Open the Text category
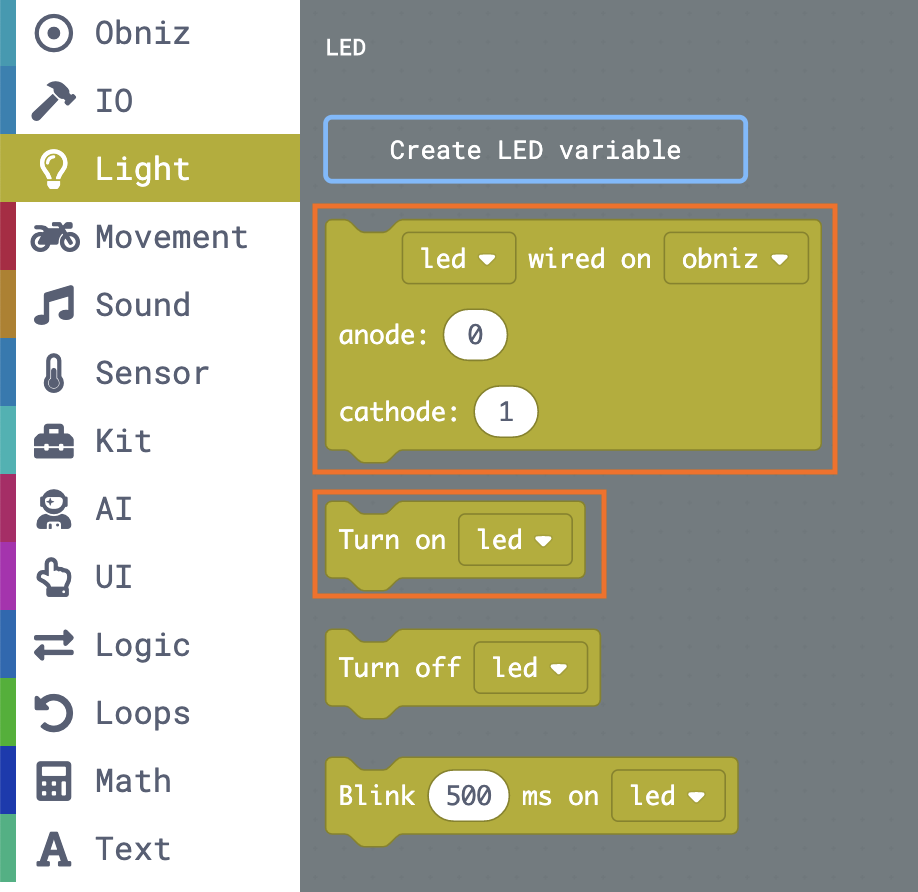This screenshot has width=918, height=892. coord(150,849)
